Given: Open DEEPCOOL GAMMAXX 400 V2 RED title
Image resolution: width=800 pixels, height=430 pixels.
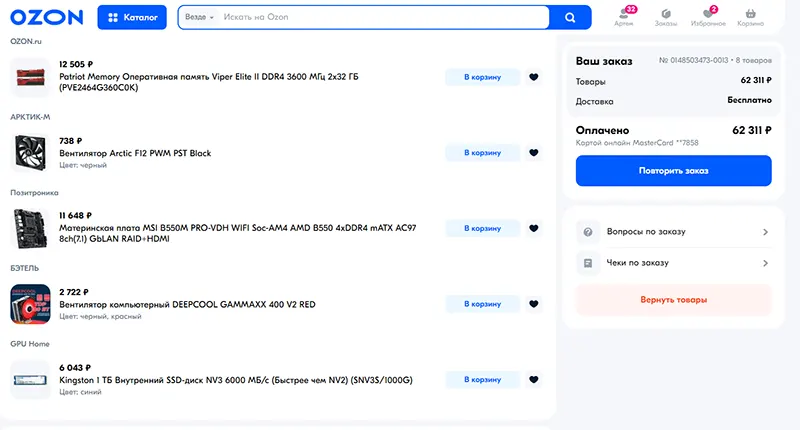Looking at the screenshot, I should click(187, 305).
